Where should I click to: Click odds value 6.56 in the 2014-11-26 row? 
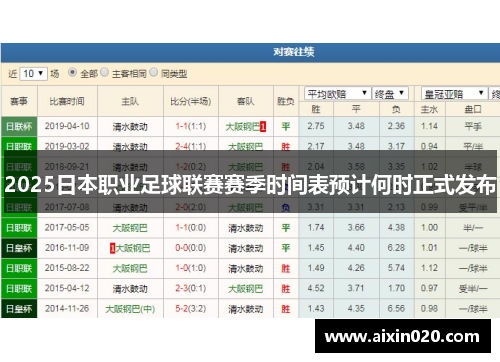click(x=396, y=309)
